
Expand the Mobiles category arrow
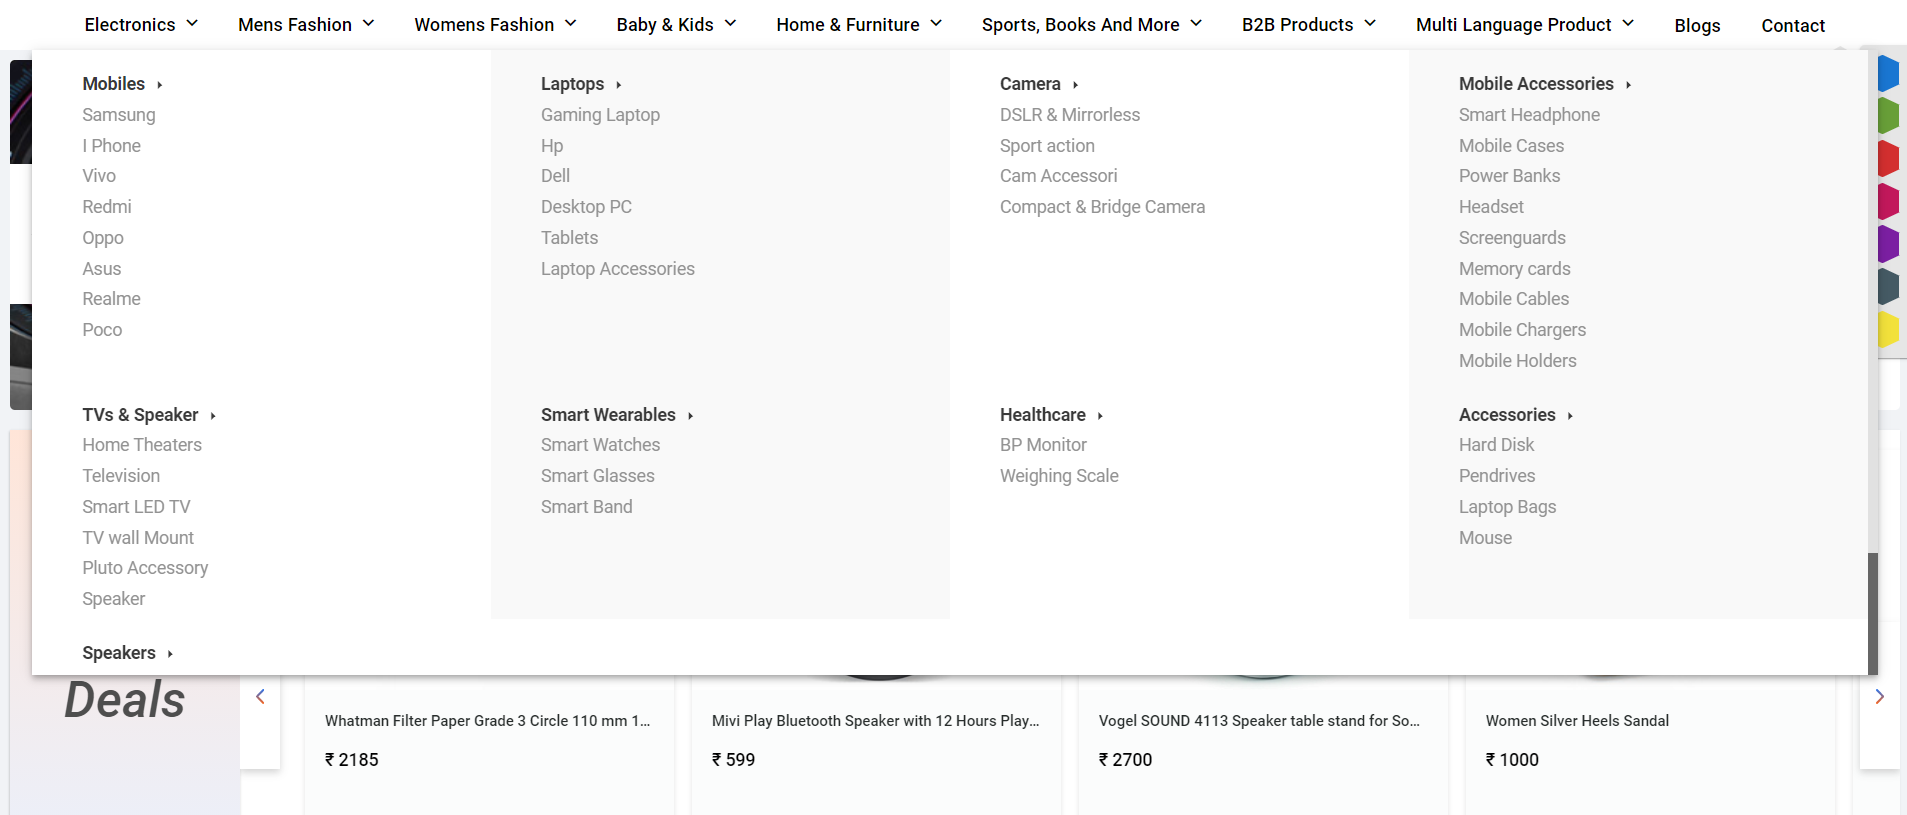[x=160, y=85]
